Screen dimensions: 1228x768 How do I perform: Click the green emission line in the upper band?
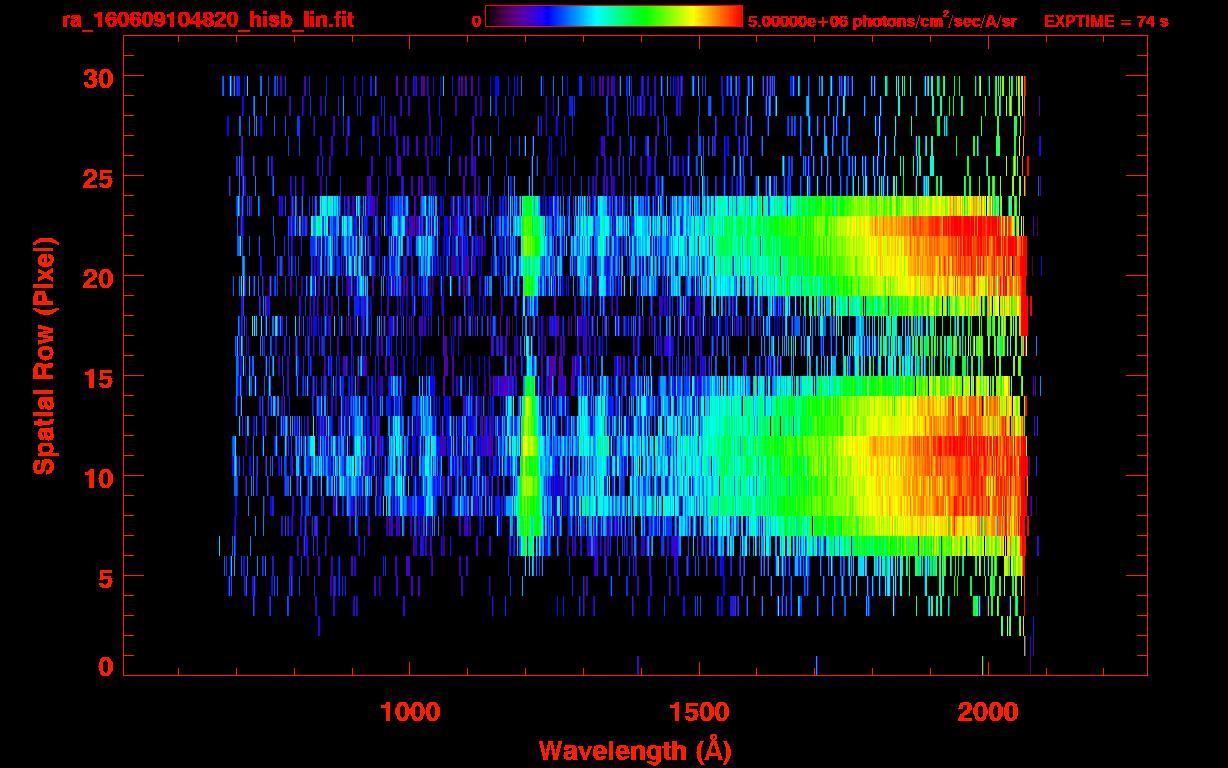[529, 245]
